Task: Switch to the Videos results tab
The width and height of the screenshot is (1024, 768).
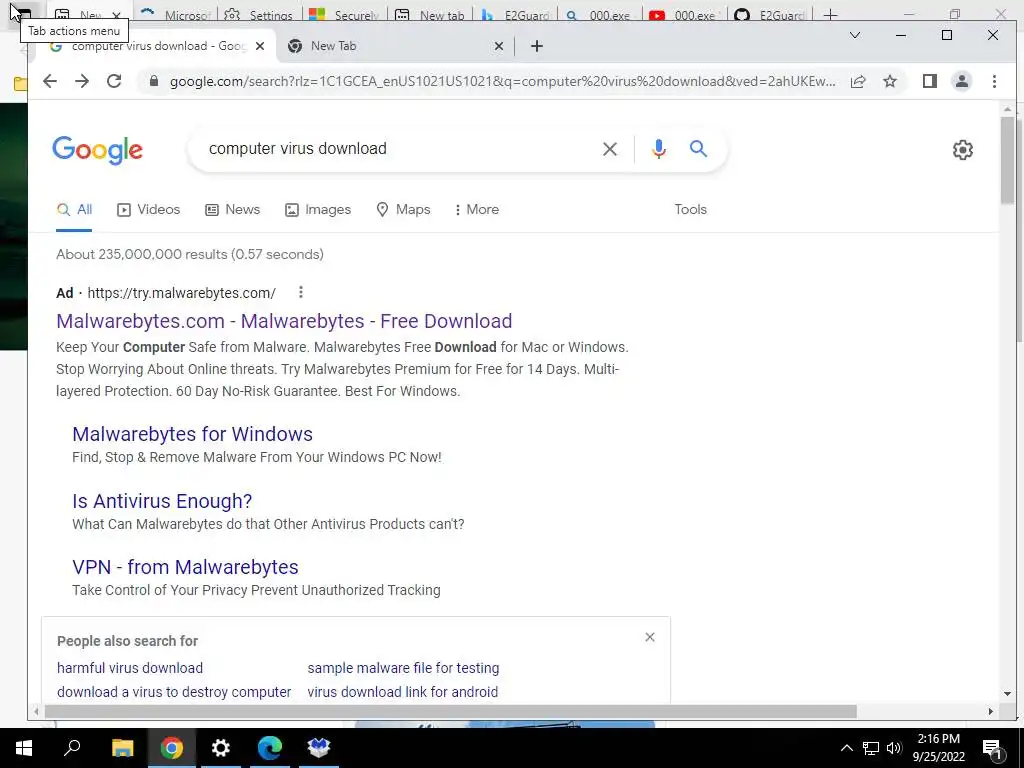Action: point(148,210)
